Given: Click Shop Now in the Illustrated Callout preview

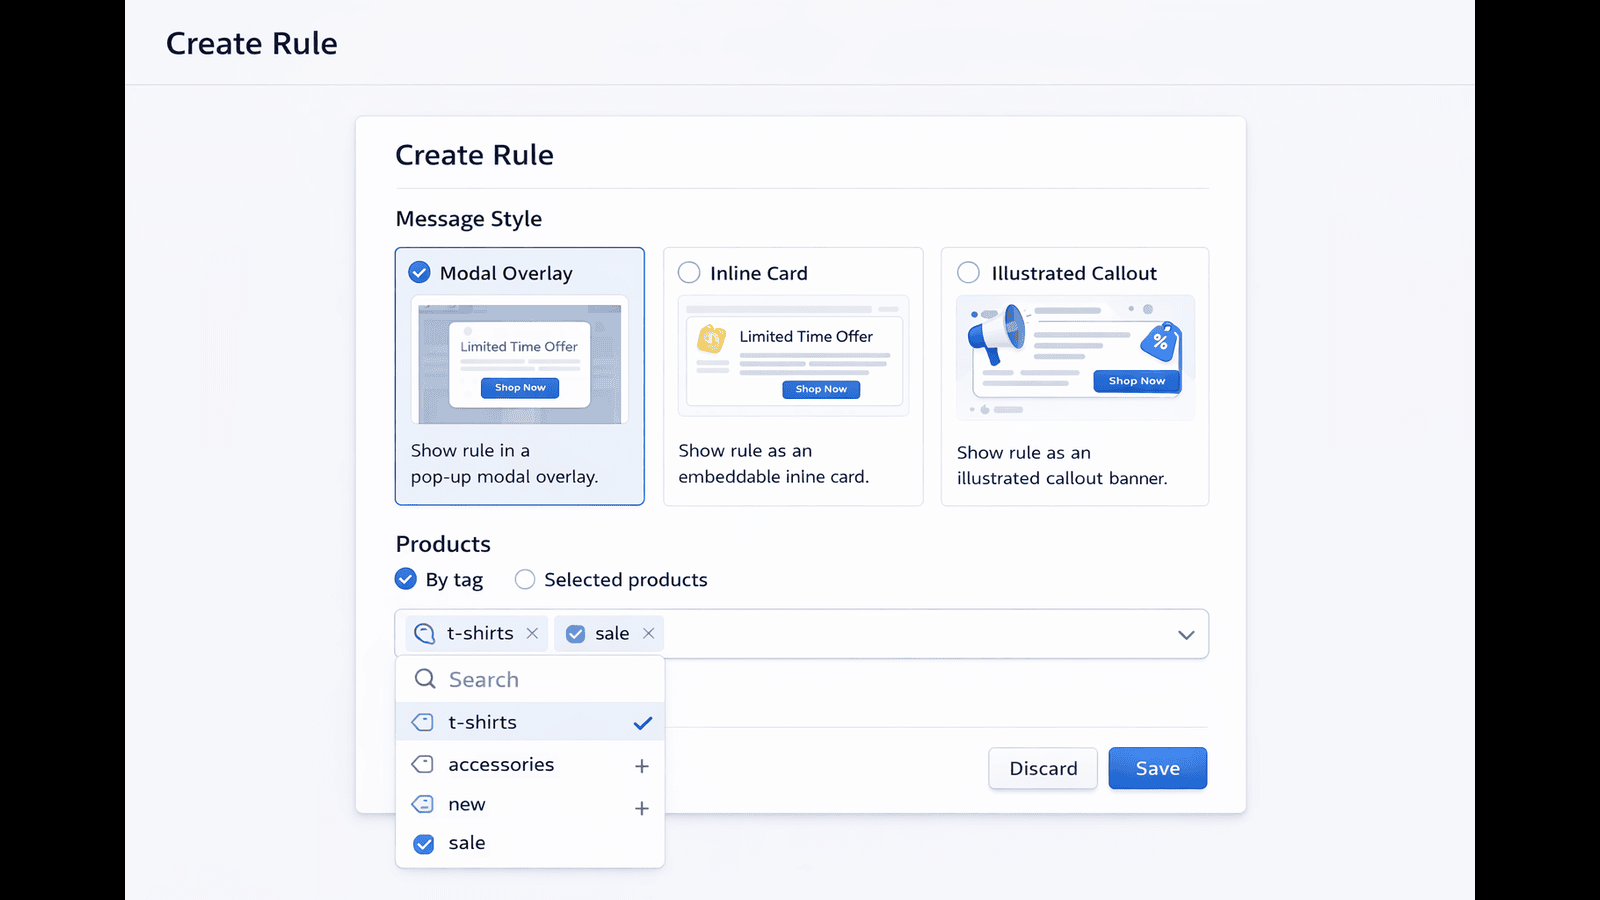Looking at the screenshot, I should 1137,381.
